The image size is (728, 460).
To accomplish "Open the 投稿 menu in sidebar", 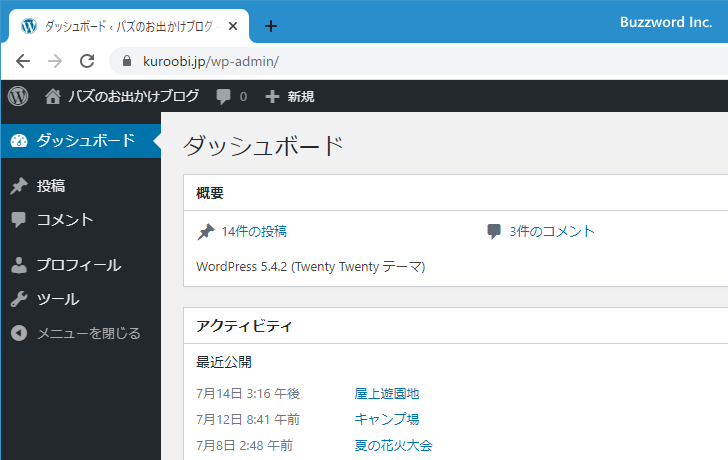I will [x=51, y=185].
